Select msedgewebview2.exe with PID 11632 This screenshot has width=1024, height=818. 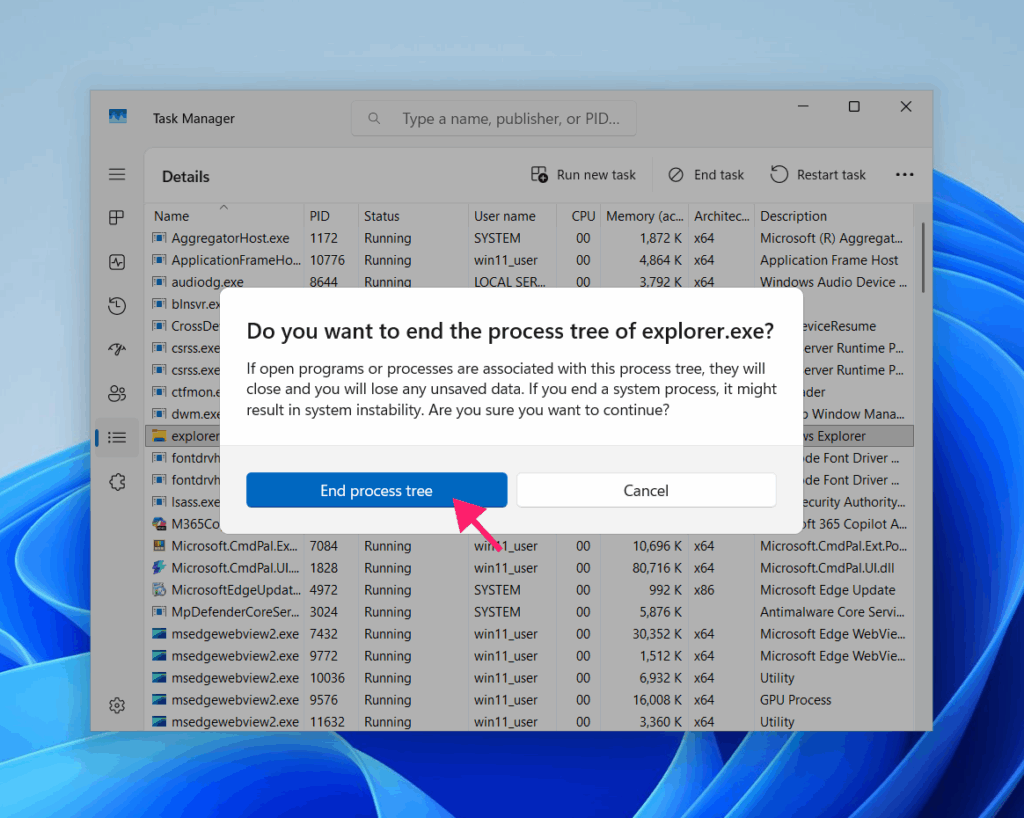(x=530, y=721)
